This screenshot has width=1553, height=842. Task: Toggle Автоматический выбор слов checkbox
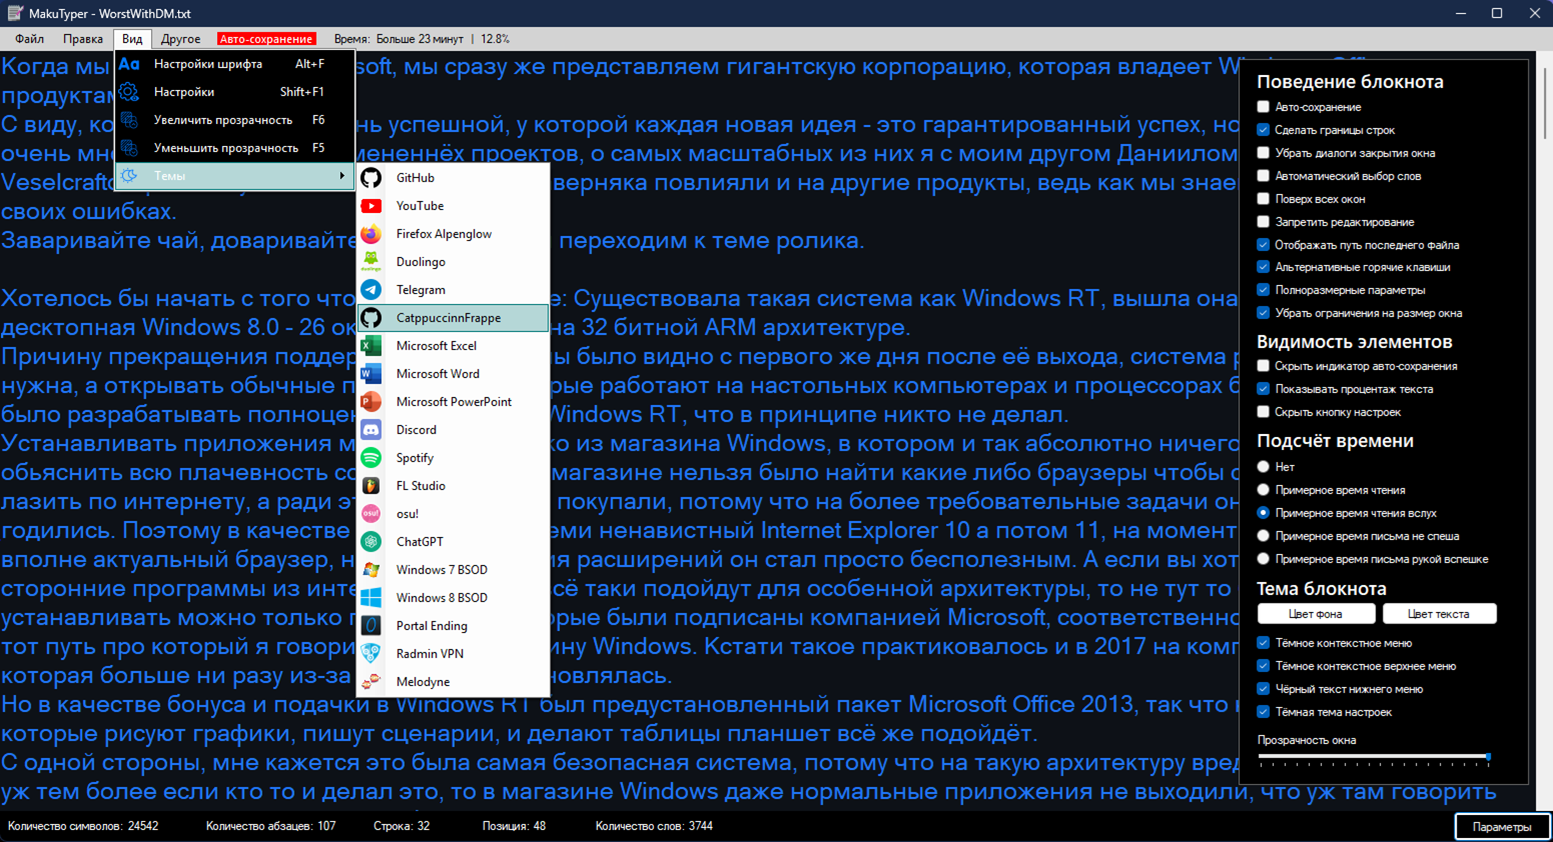pos(1263,176)
